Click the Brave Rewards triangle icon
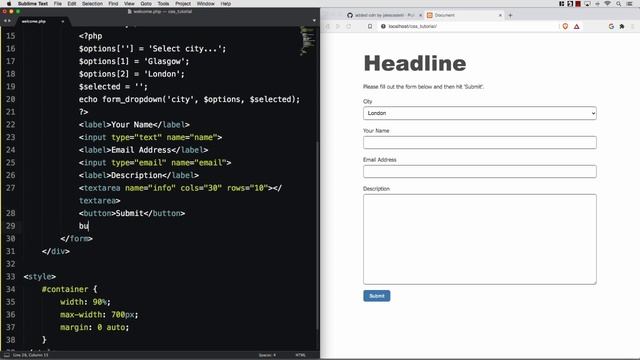640x360 pixels. [577, 26]
